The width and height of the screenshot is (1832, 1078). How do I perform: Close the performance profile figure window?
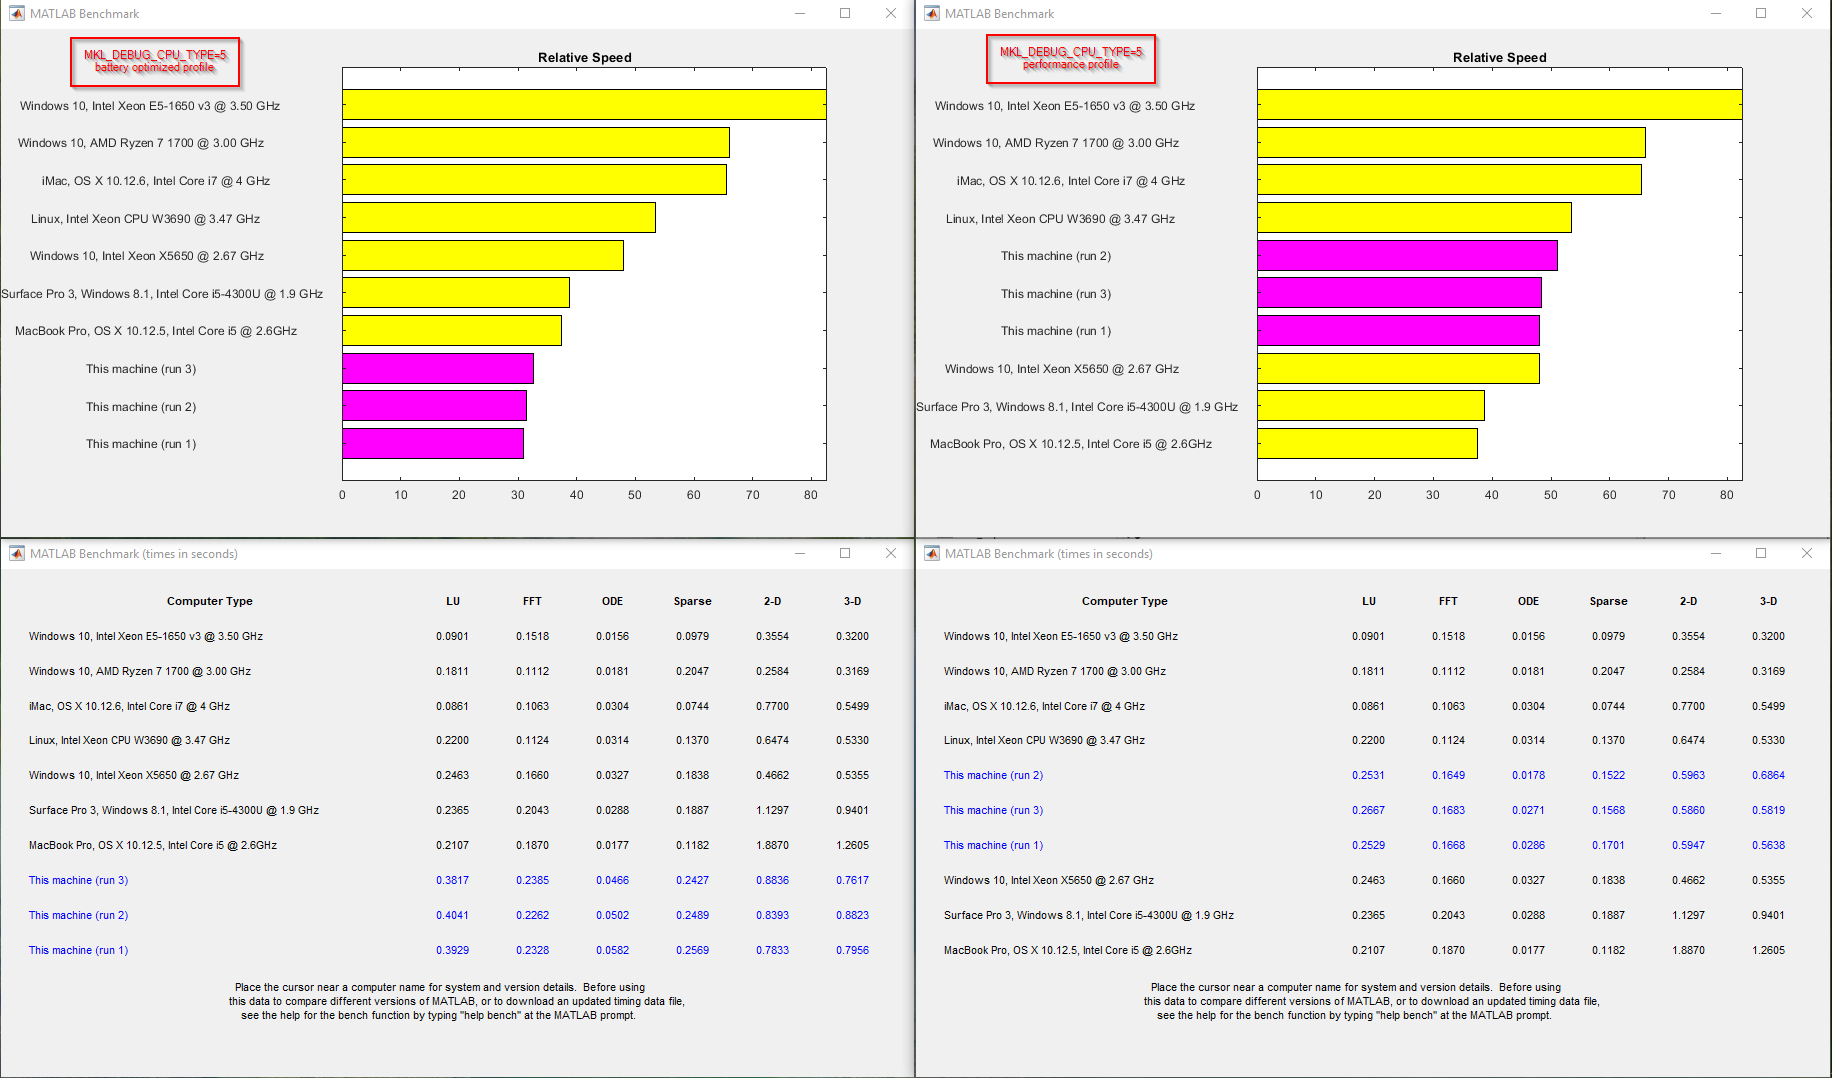pyautogui.click(x=1807, y=14)
